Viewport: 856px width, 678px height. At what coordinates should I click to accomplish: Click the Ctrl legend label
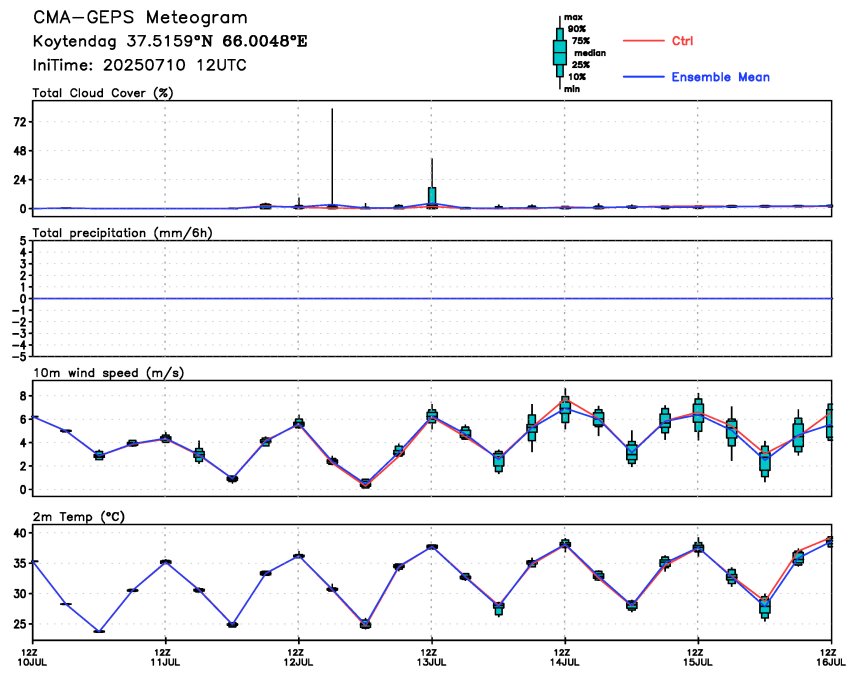682,41
